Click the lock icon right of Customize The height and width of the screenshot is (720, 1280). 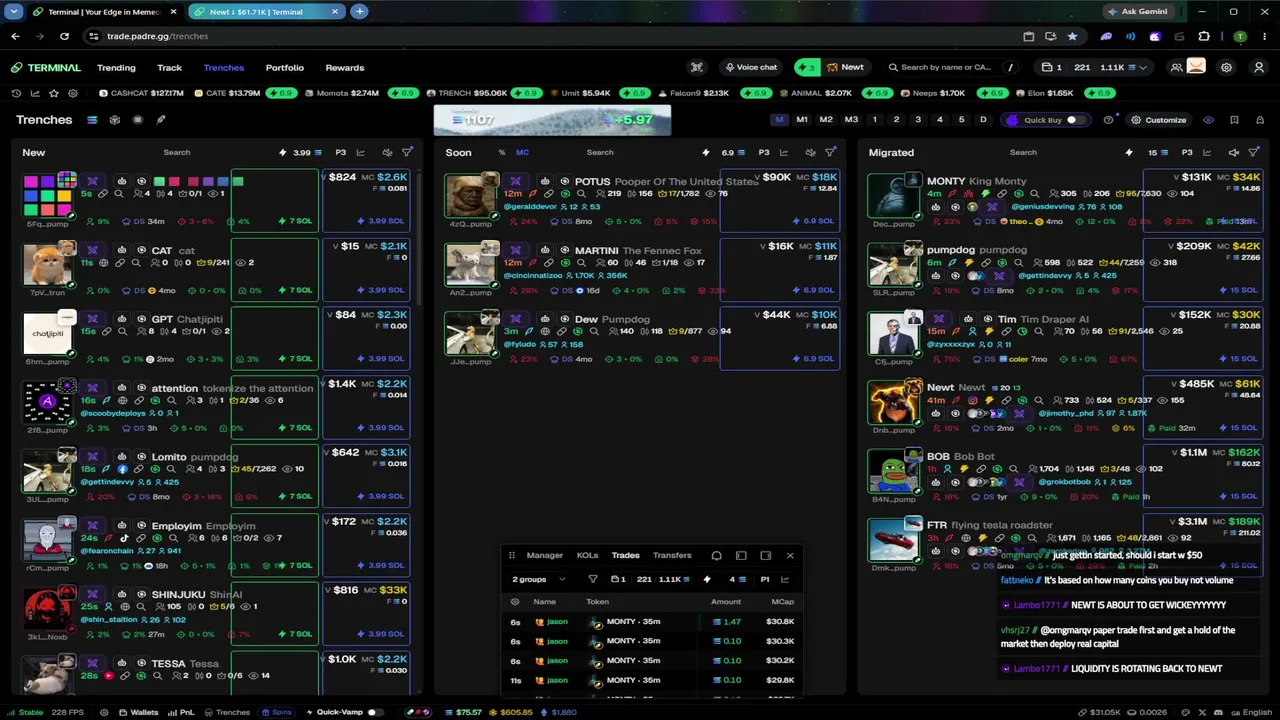pos(1259,120)
